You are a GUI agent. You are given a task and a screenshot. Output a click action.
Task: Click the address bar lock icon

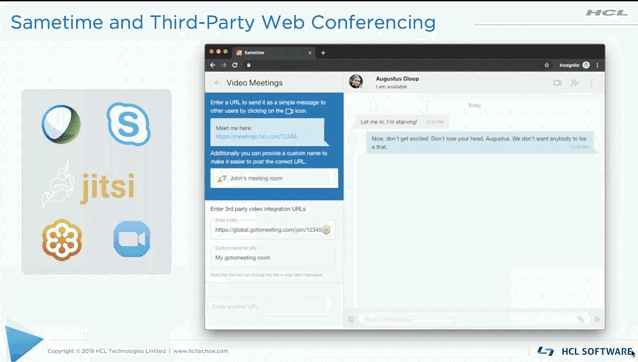[249, 65]
